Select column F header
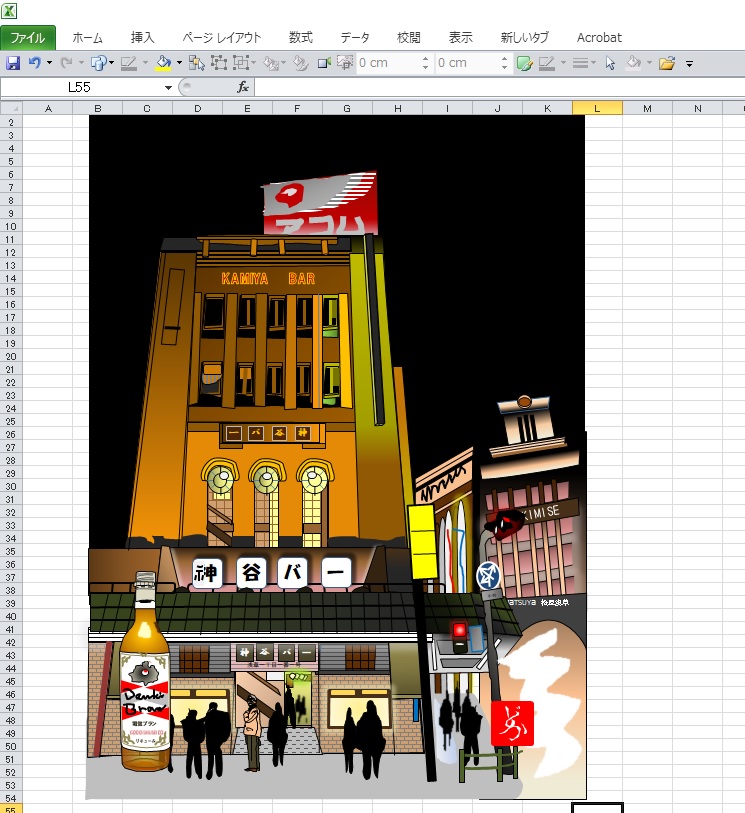This screenshot has width=745, height=813. point(297,108)
